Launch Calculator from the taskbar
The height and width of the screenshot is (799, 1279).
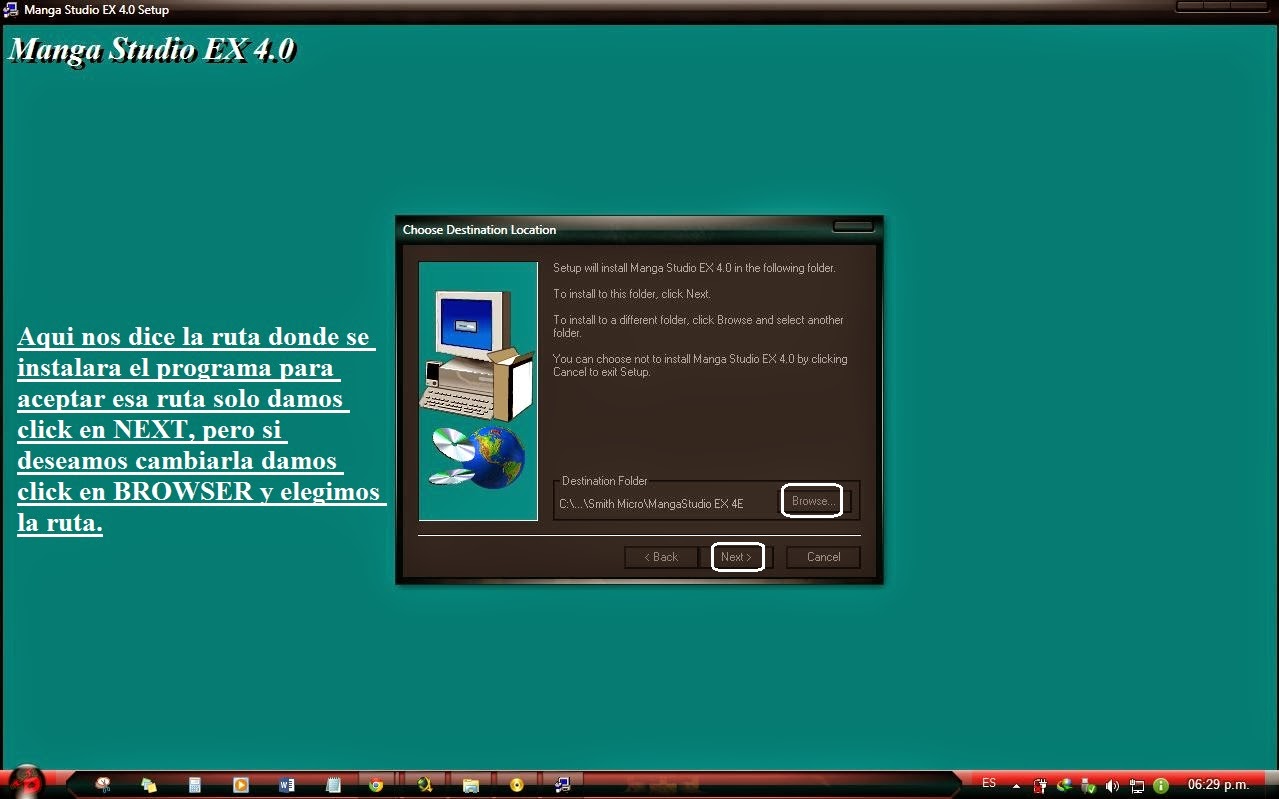coord(195,785)
